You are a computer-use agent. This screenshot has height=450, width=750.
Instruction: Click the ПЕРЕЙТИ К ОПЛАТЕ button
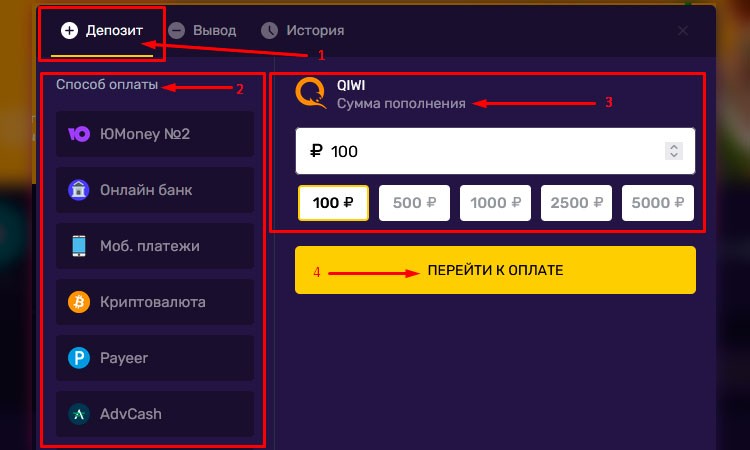pyautogui.click(x=495, y=270)
